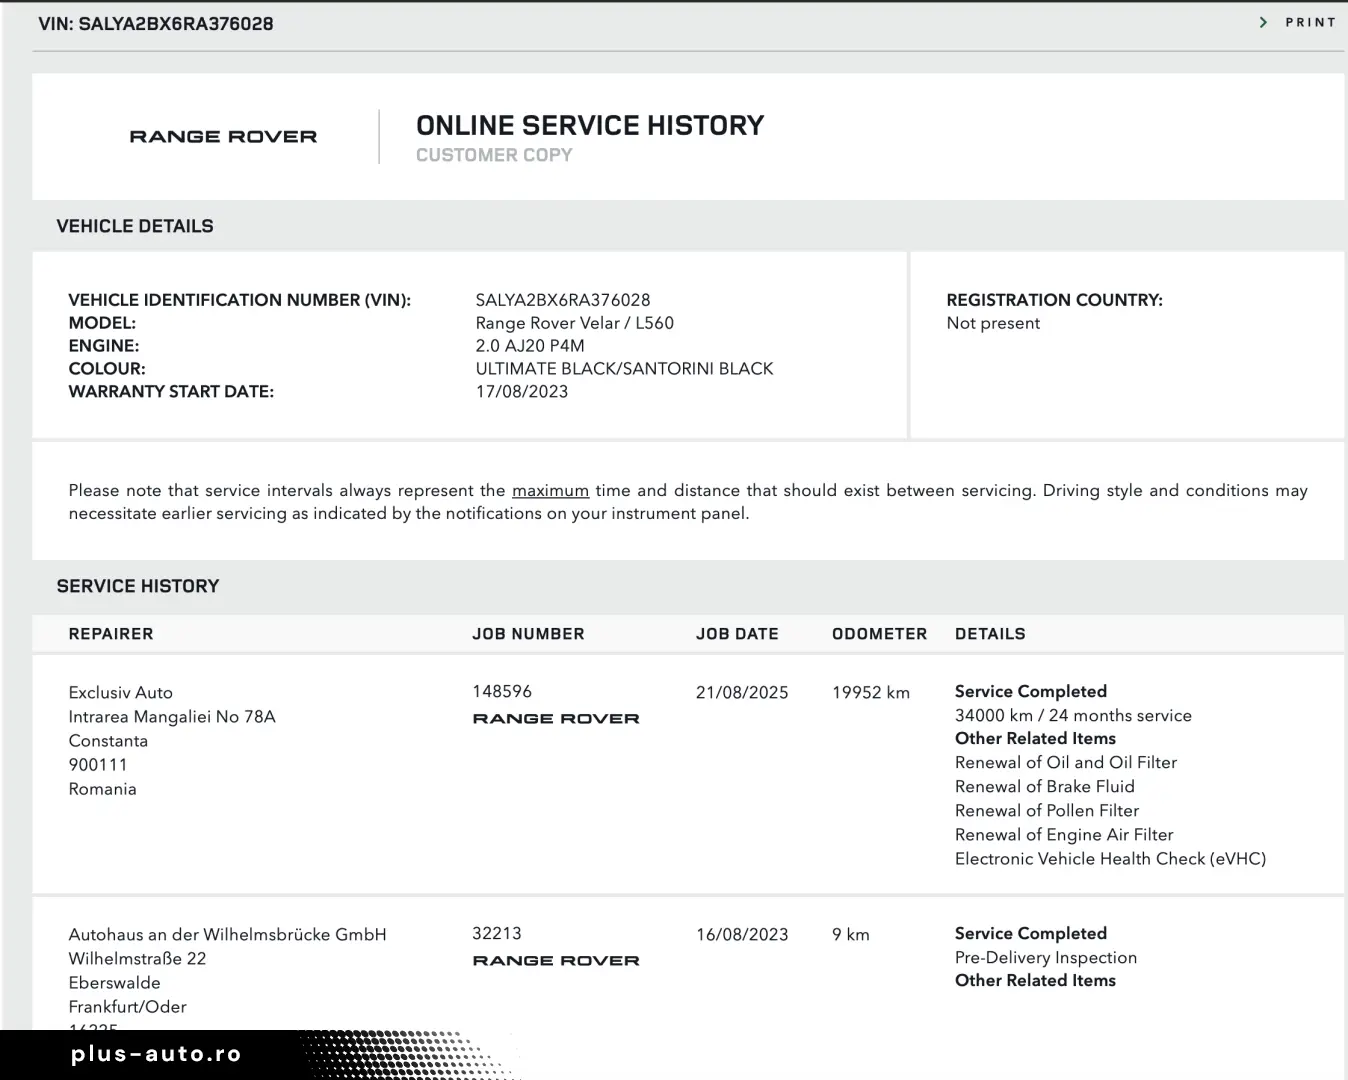Screen dimensions: 1348x1080
Task: Click address Wilhelmstraße 22
Action: (137, 959)
